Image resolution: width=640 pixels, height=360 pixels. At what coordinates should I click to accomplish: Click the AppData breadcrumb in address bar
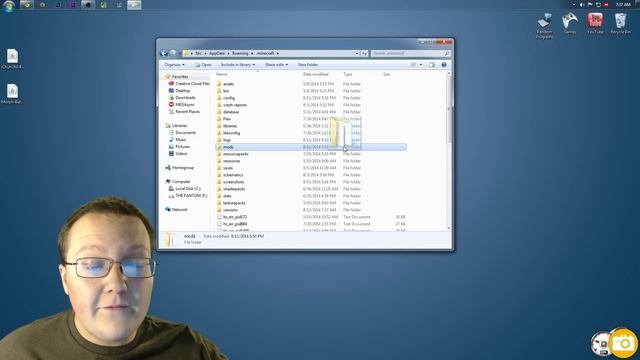pyautogui.click(x=217, y=53)
